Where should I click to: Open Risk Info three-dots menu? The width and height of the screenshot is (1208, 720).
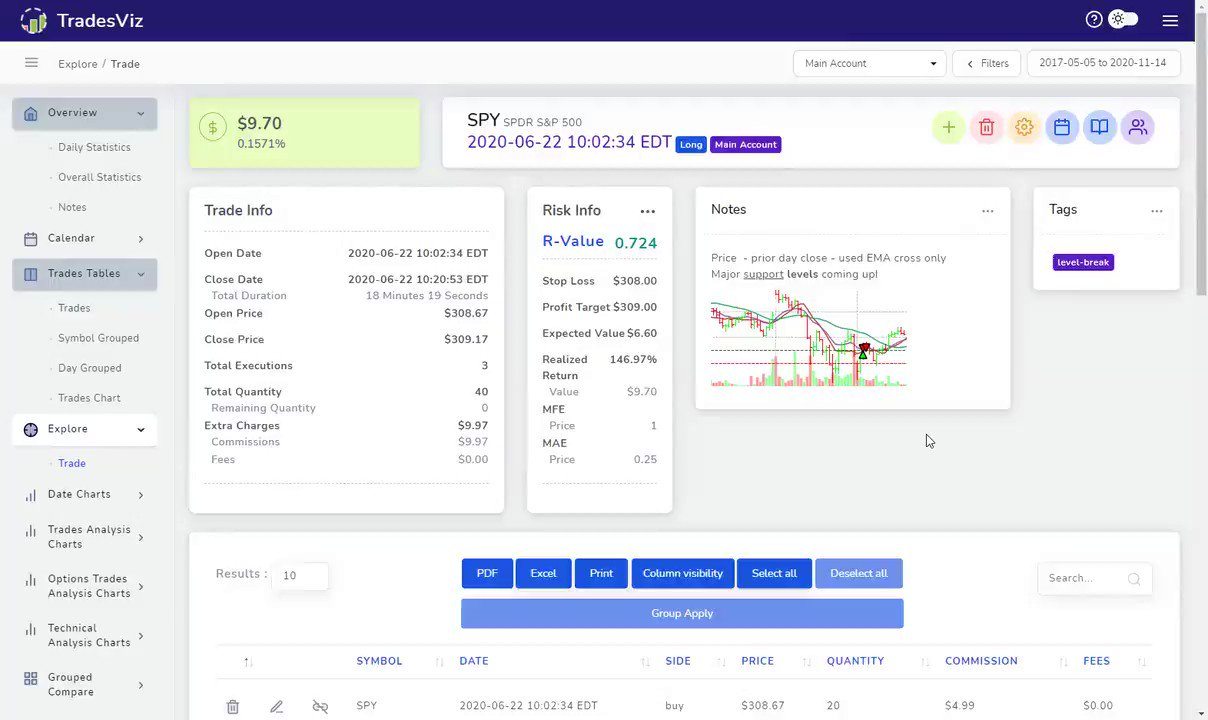pos(648,211)
